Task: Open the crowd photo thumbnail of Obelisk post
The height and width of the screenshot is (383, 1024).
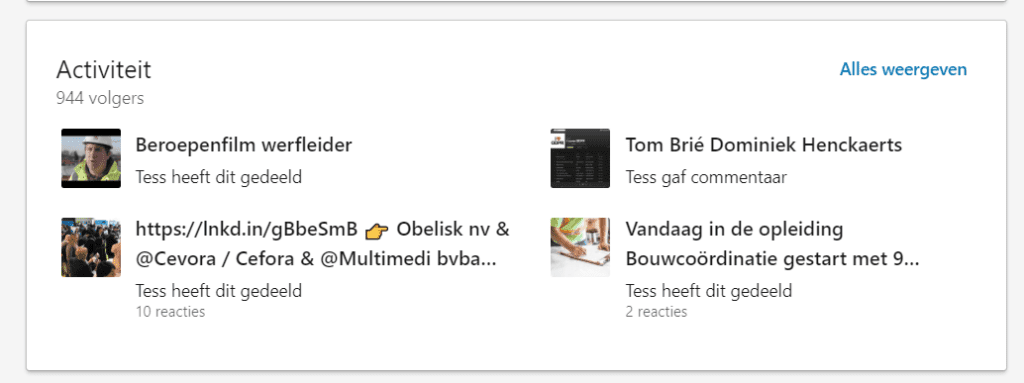Action: [91, 247]
